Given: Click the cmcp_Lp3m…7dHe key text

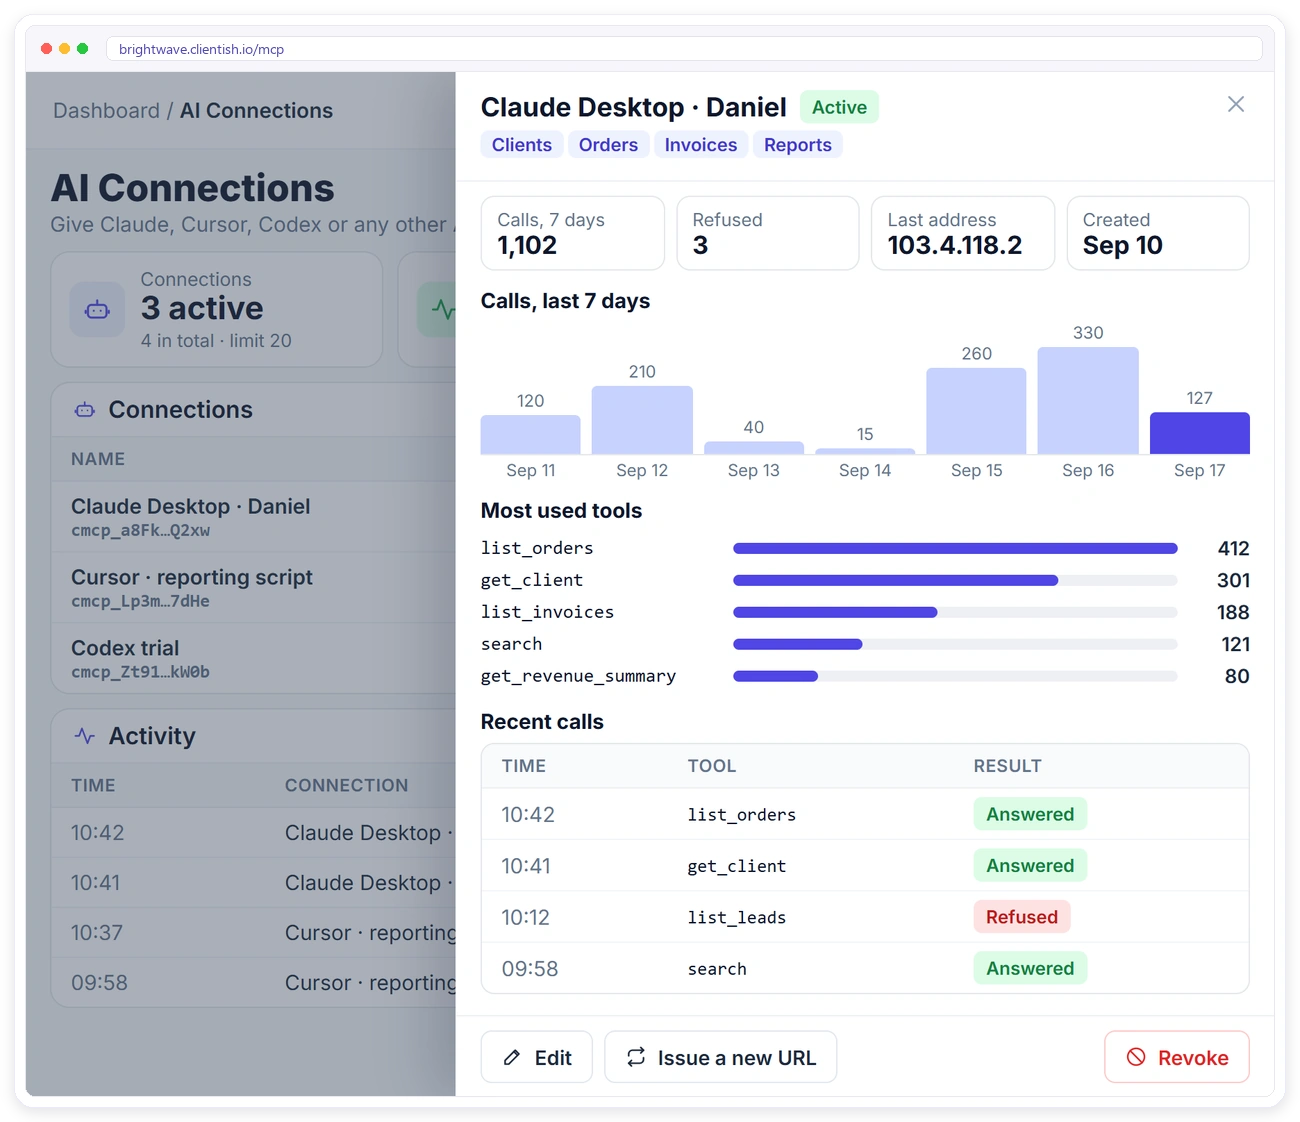Looking at the screenshot, I should (x=140, y=602).
